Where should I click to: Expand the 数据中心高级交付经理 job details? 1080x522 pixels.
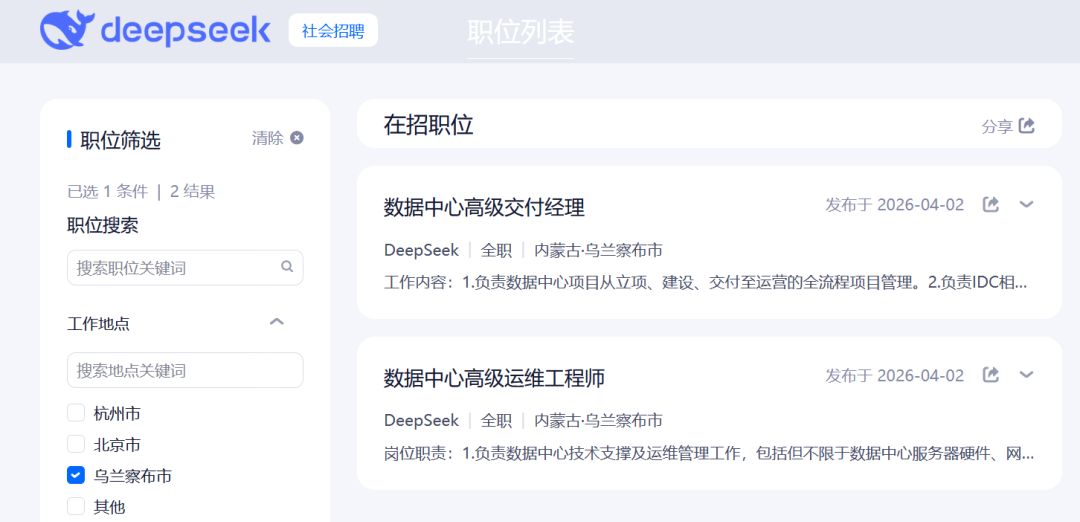[x=1026, y=205]
